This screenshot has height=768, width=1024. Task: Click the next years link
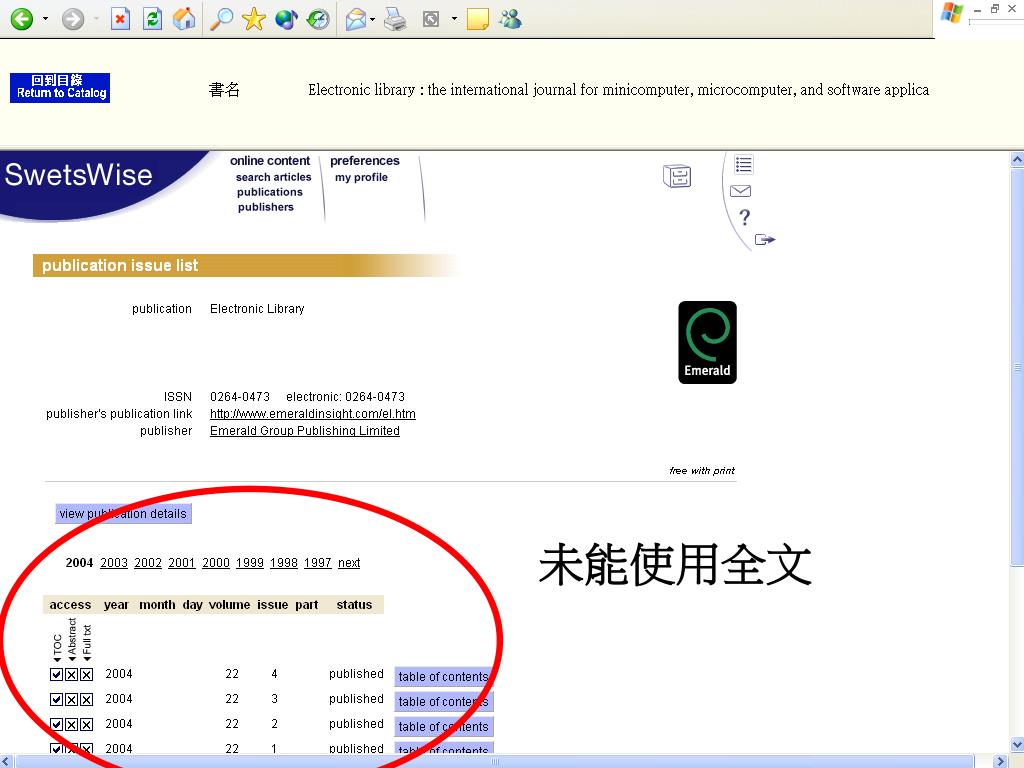pos(349,562)
